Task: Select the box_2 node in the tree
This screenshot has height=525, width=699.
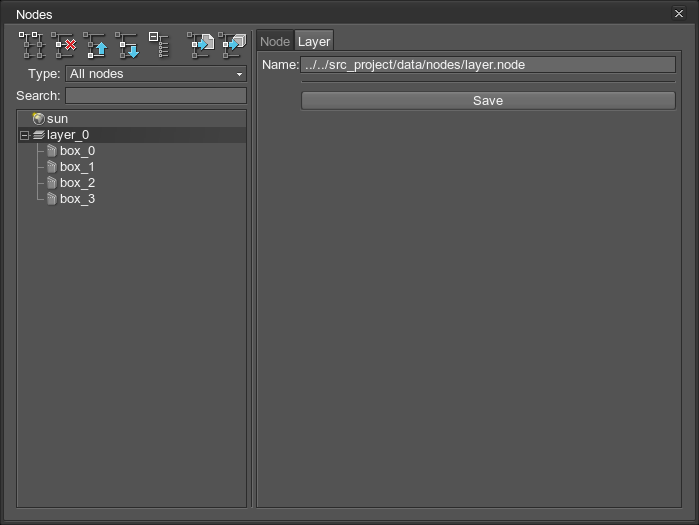Action: coord(77,183)
